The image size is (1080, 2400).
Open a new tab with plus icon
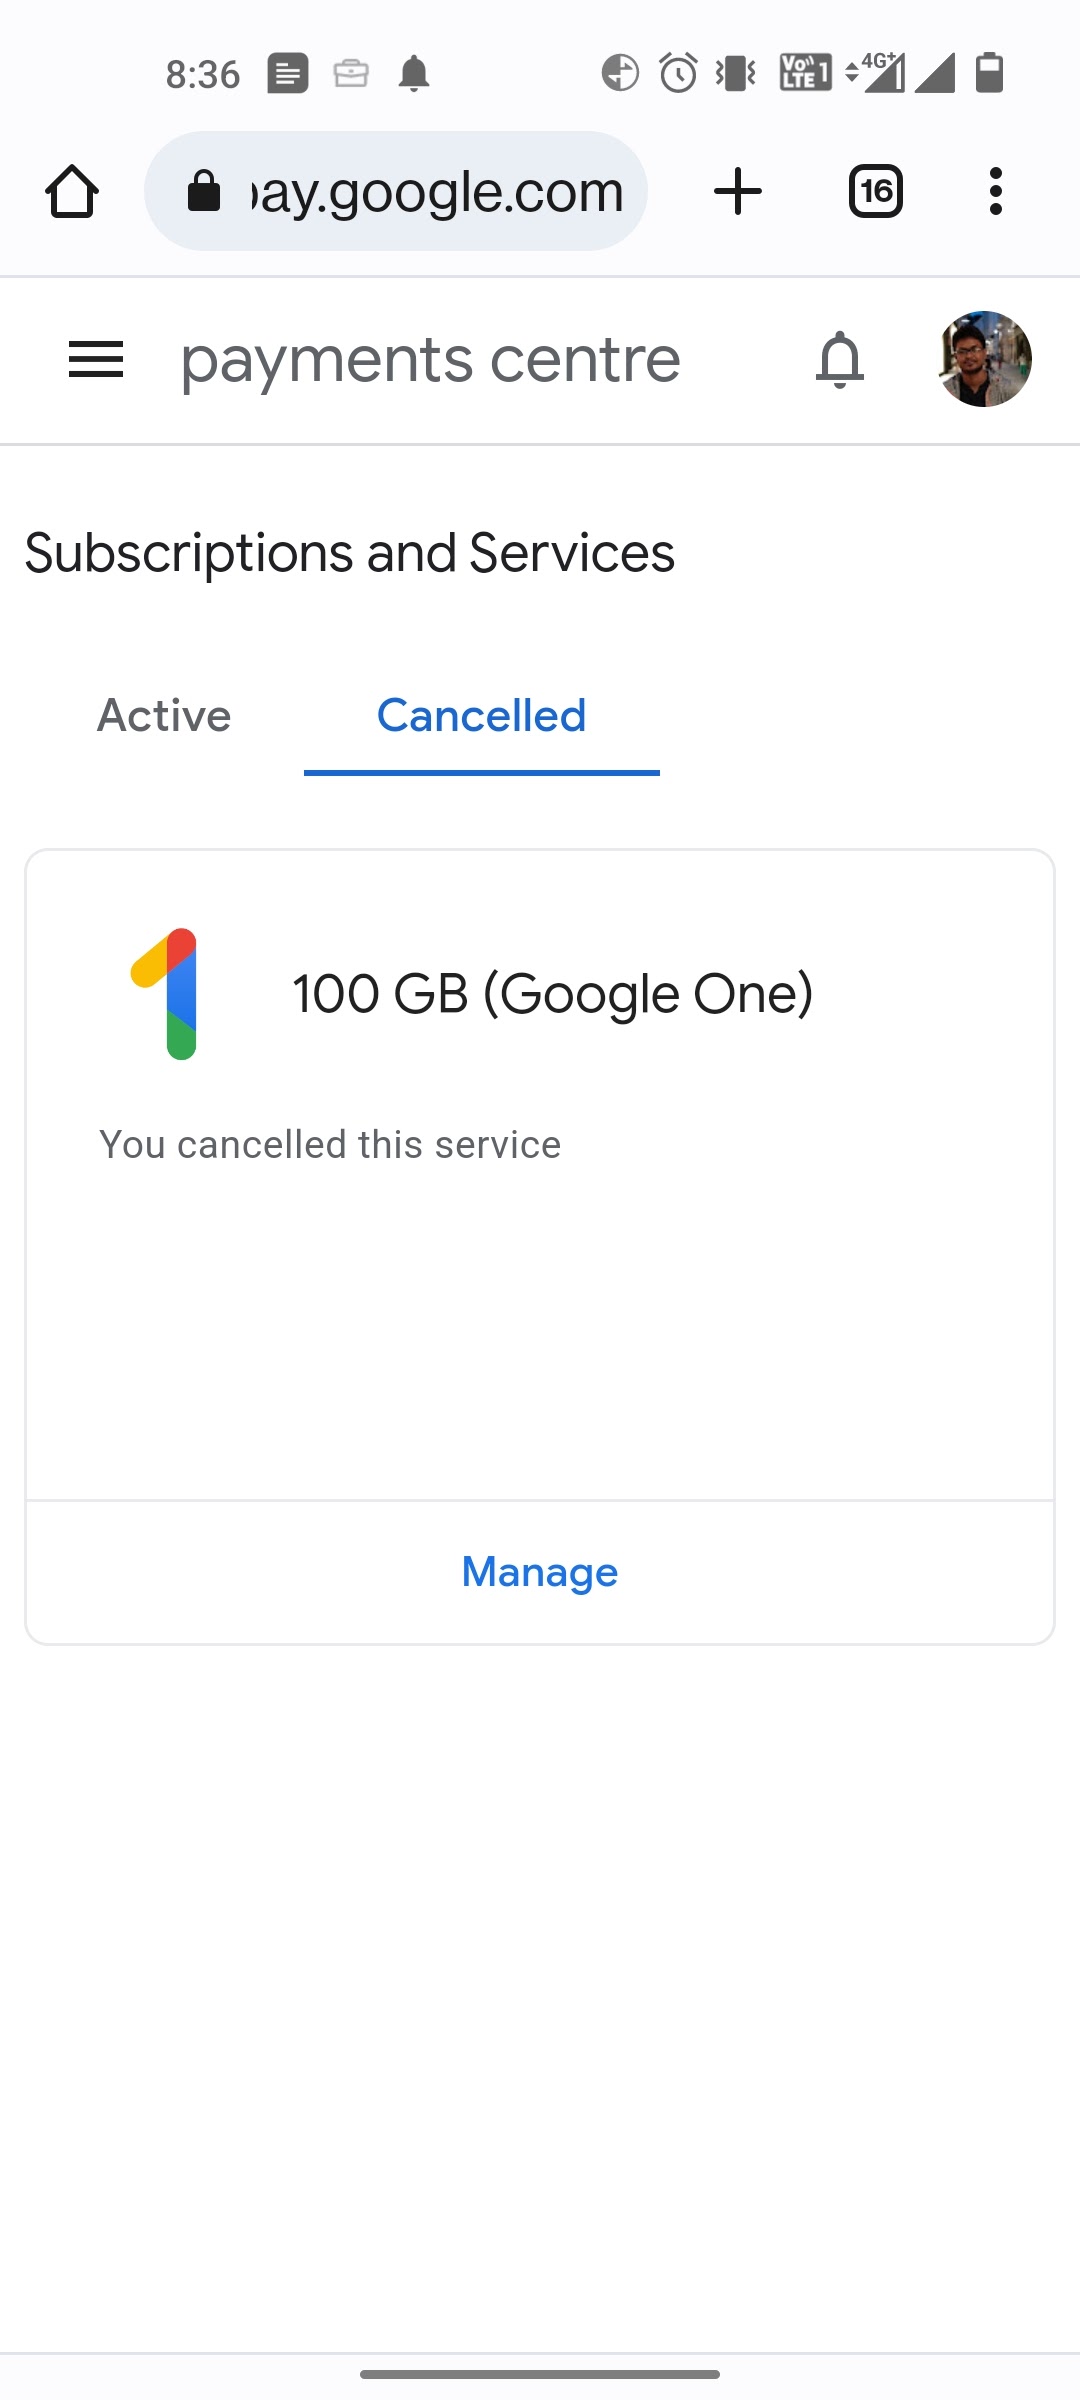(x=738, y=191)
